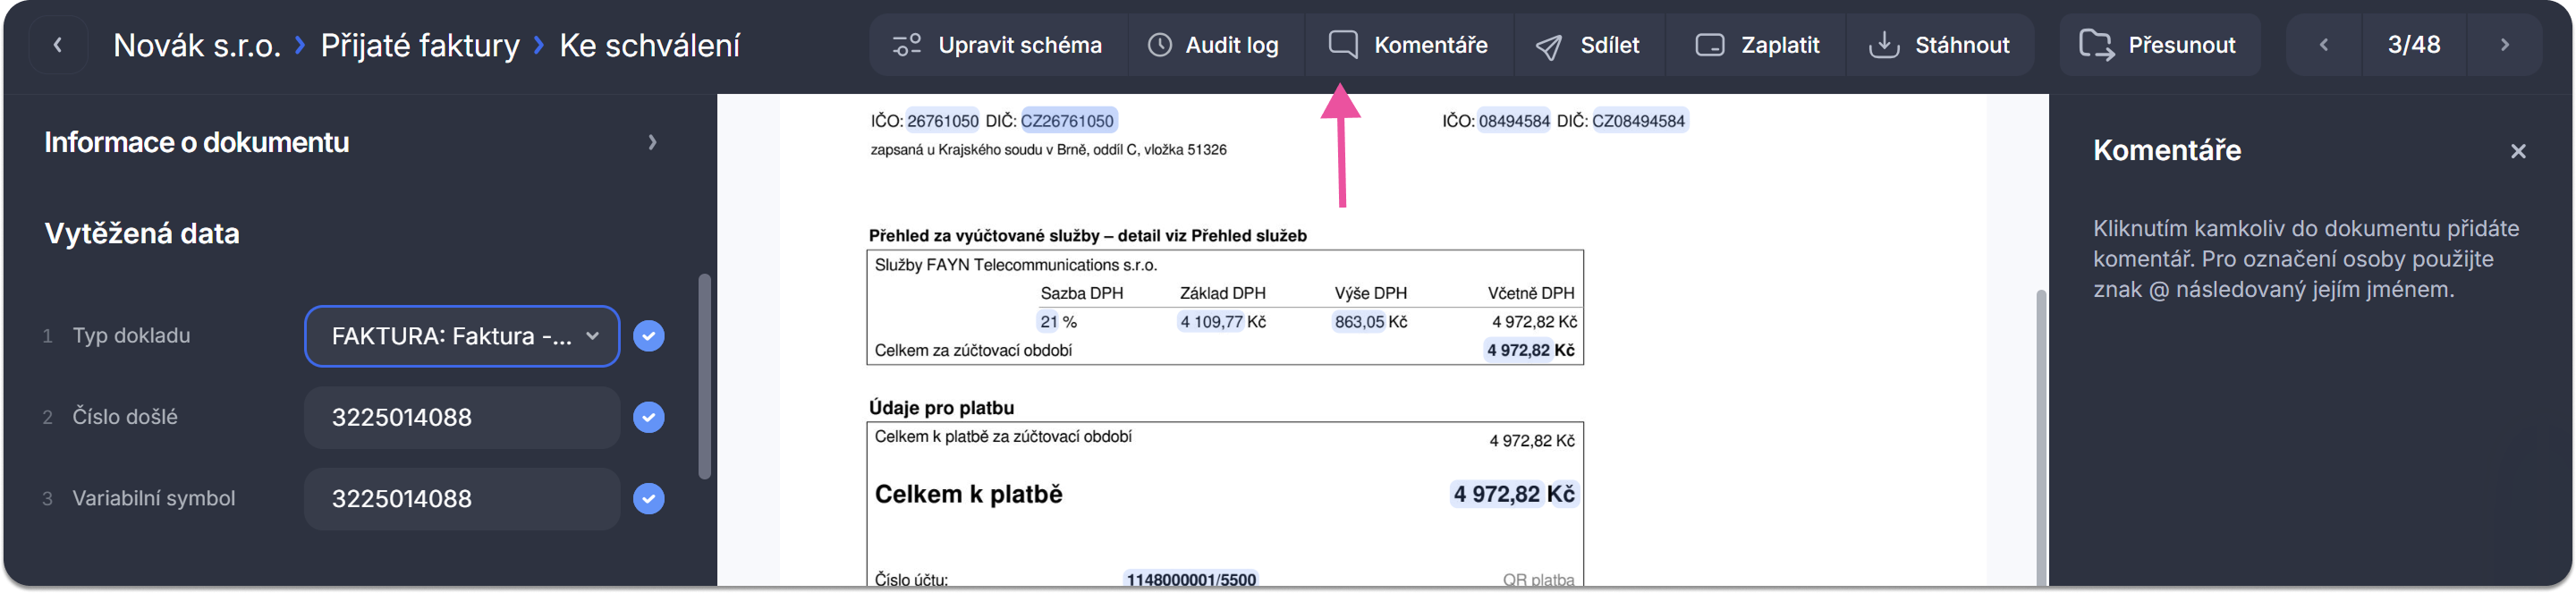Download document with Stáhnout icon
This screenshot has width=2576, height=593.
tap(1884, 45)
